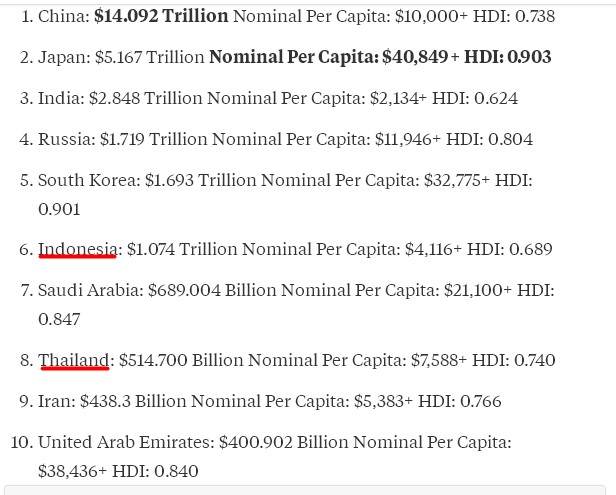
Task: Click the bold $14.092 Trillion text
Action: [161, 16]
